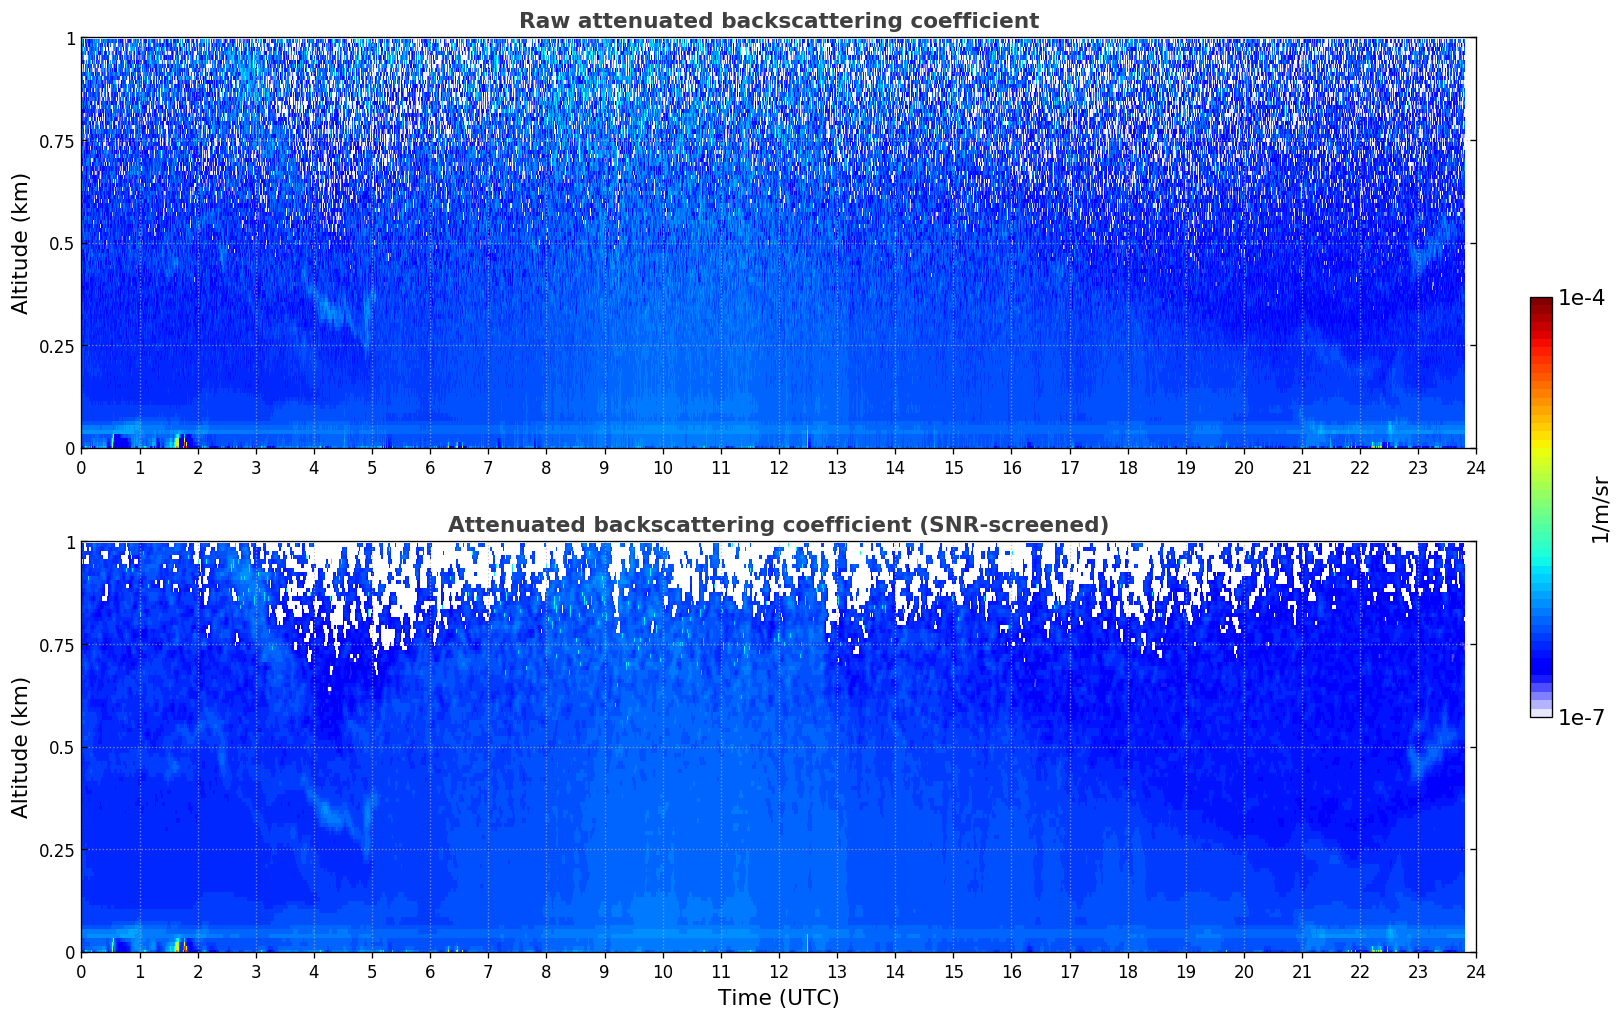Click altitude tick '0.75' on the Raw plot
The image size is (1621, 1020).
pos(57,141)
